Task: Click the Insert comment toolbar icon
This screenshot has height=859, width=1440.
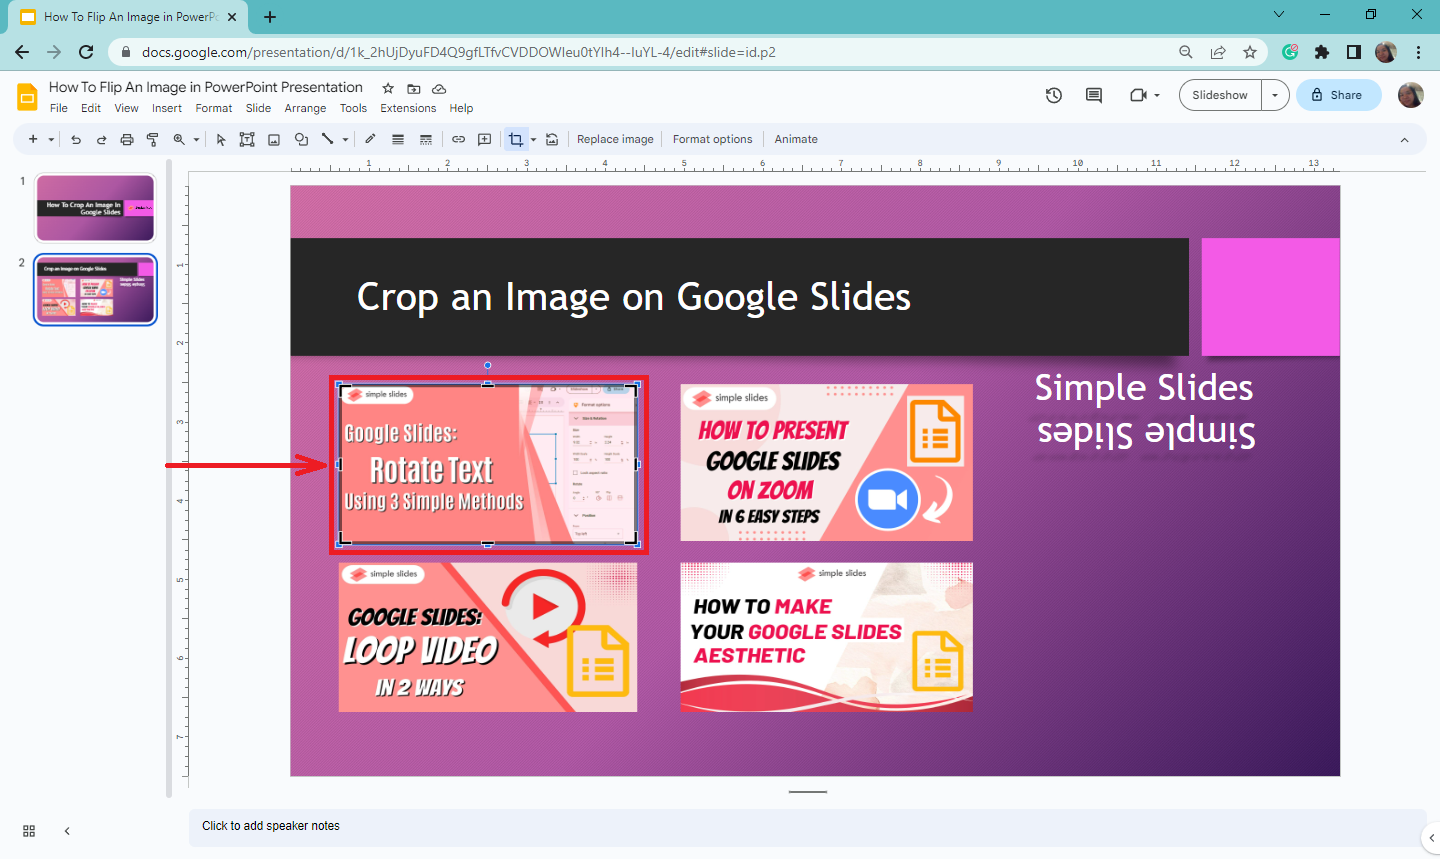Action: pyautogui.click(x=485, y=139)
